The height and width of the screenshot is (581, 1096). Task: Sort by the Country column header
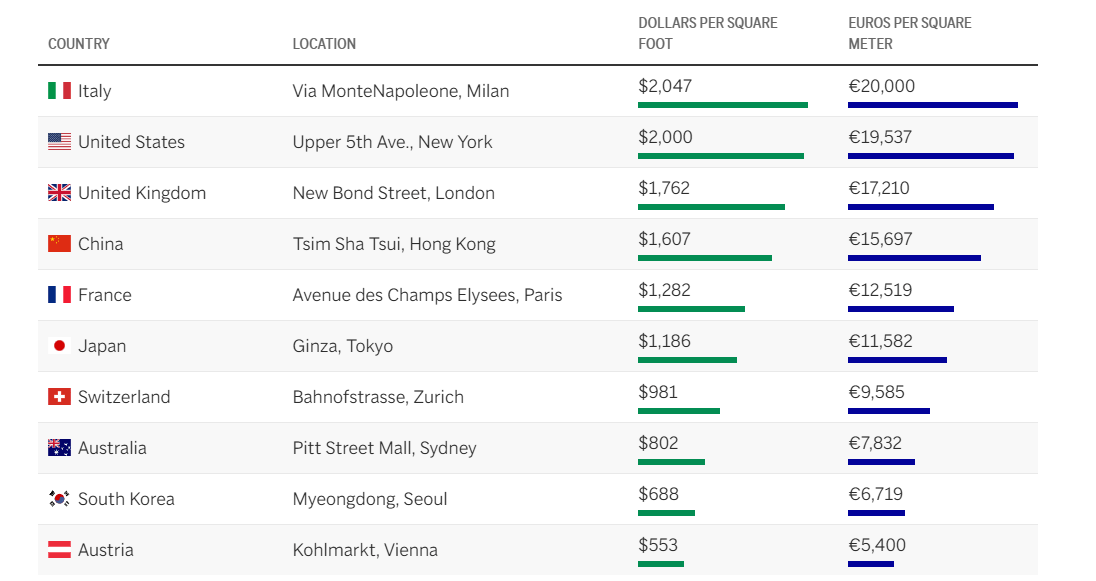click(79, 44)
